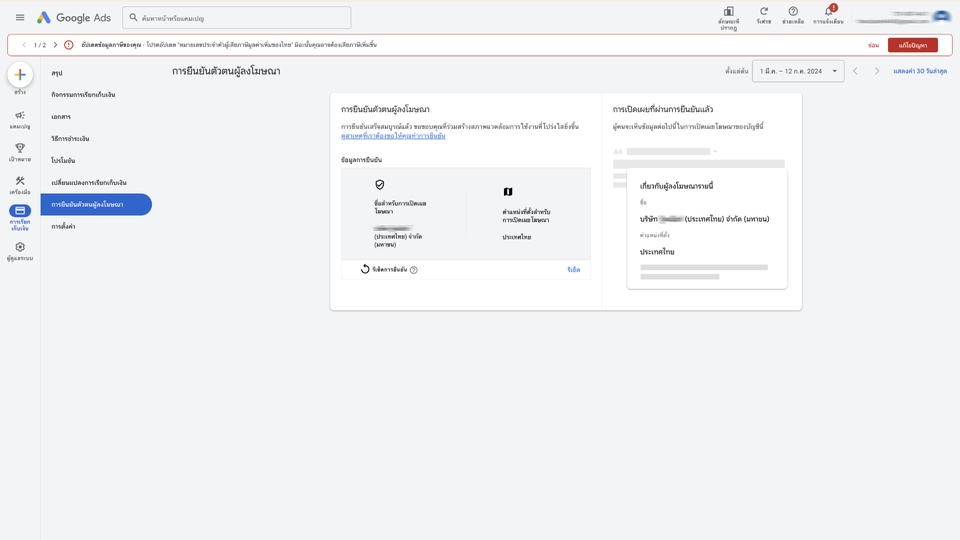Screen dimensions: 960x540
Task: Show next alert in notification banner
Action: click(55, 45)
